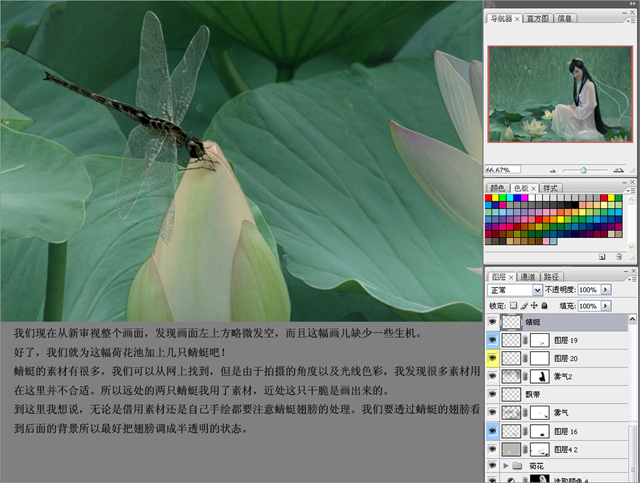
Task: Pick the cyan swatch in first row
Action: pos(510,198)
